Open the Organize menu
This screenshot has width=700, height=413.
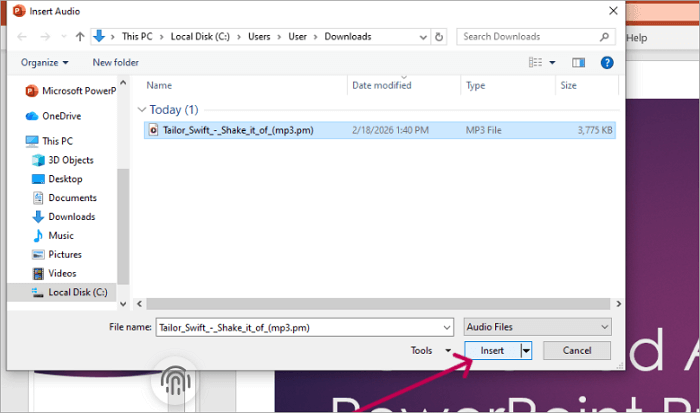(44, 63)
